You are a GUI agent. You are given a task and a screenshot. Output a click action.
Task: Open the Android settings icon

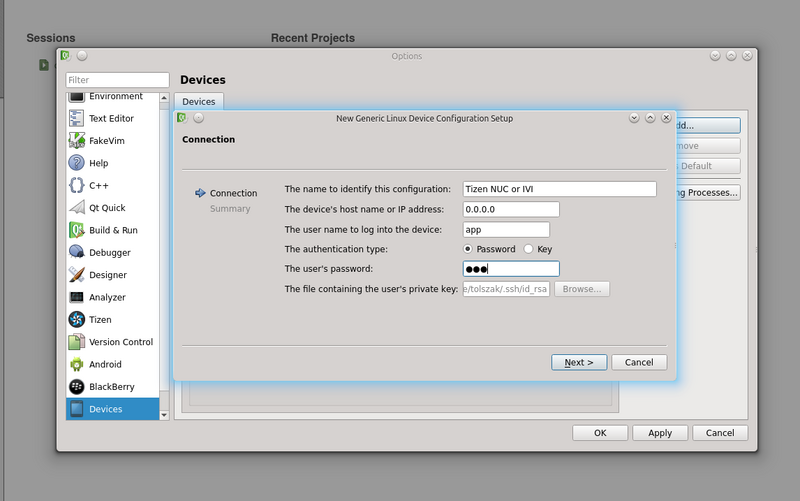coord(76,364)
